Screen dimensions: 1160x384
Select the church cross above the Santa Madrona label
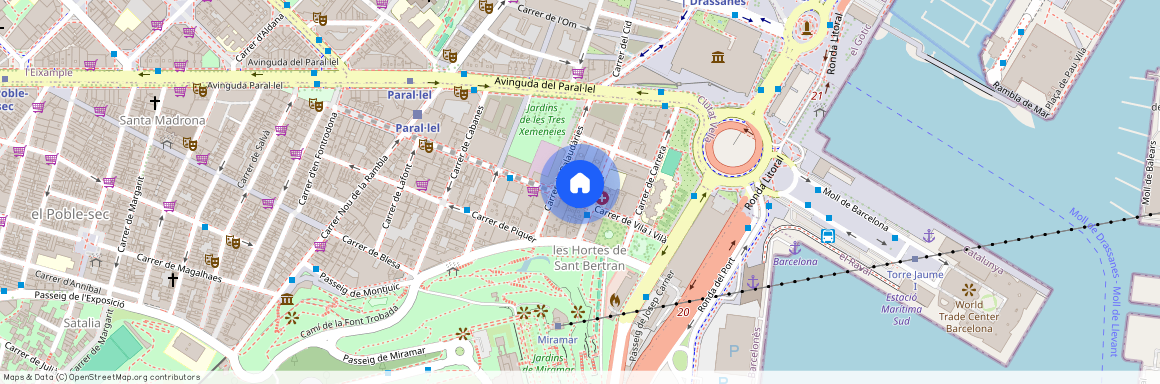(x=155, y=102)
